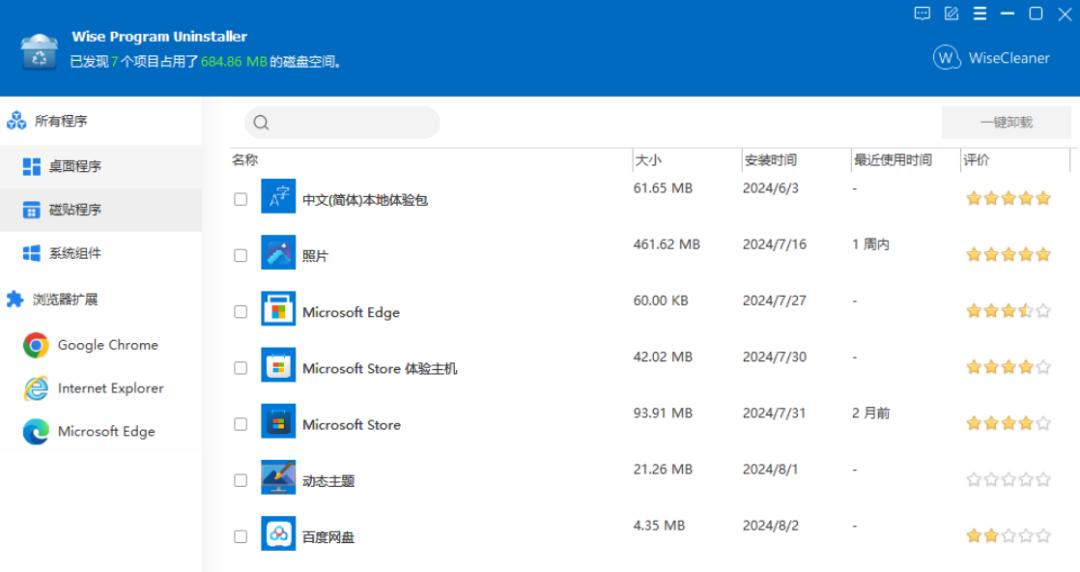Focus the search input field
The height and width of the screenshot is (572, 1080).
click(x=342, y=122)
